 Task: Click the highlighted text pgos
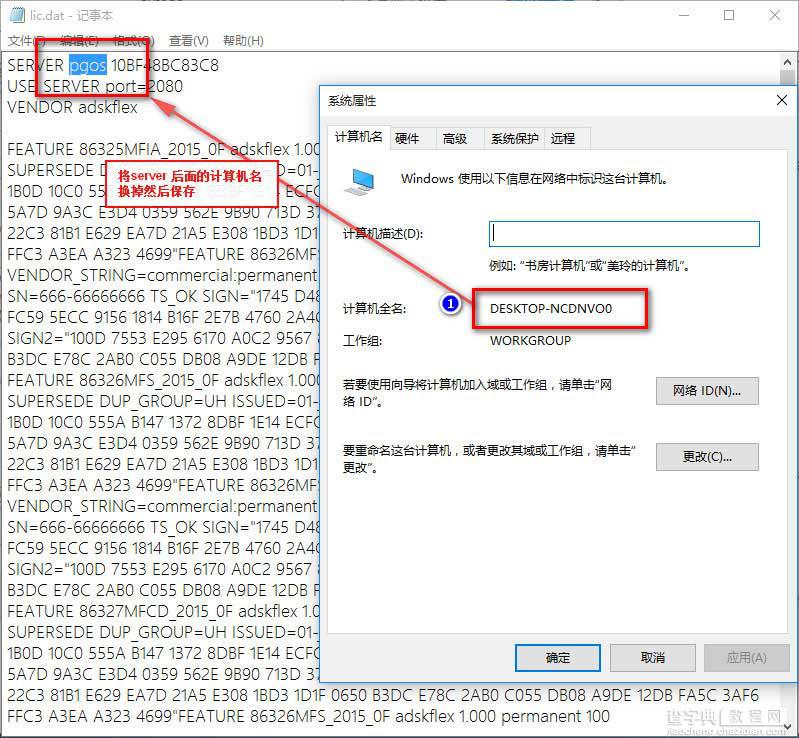[88, 66]
